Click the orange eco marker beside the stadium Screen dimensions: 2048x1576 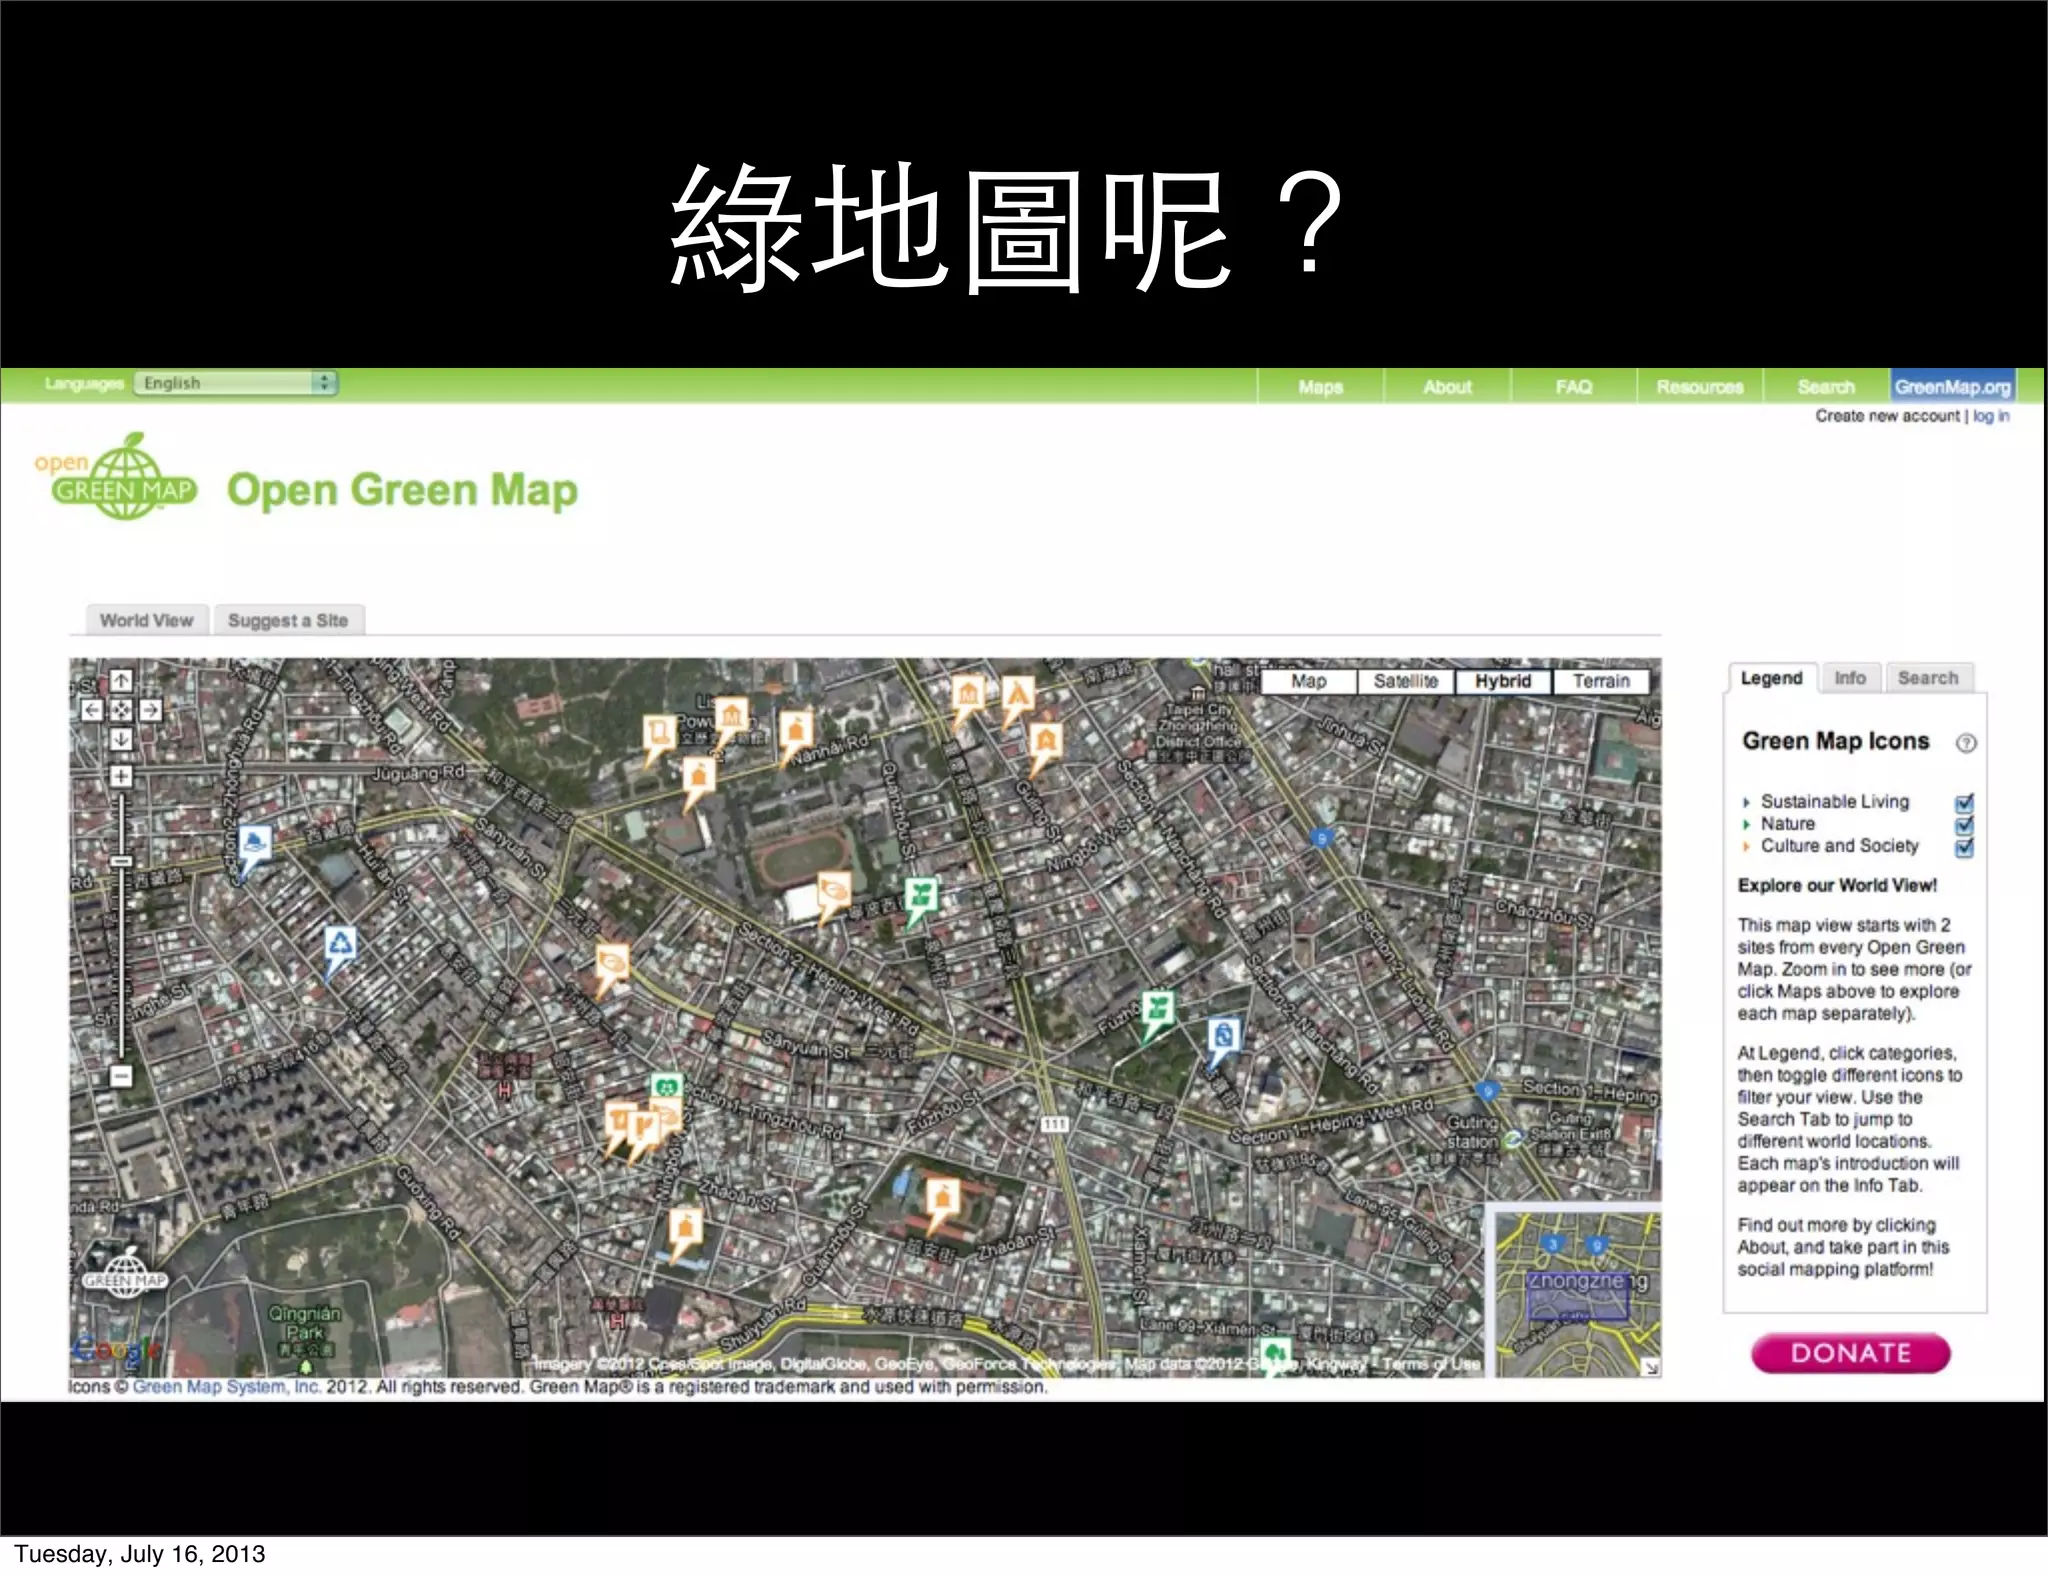click(x=834, y=890)
